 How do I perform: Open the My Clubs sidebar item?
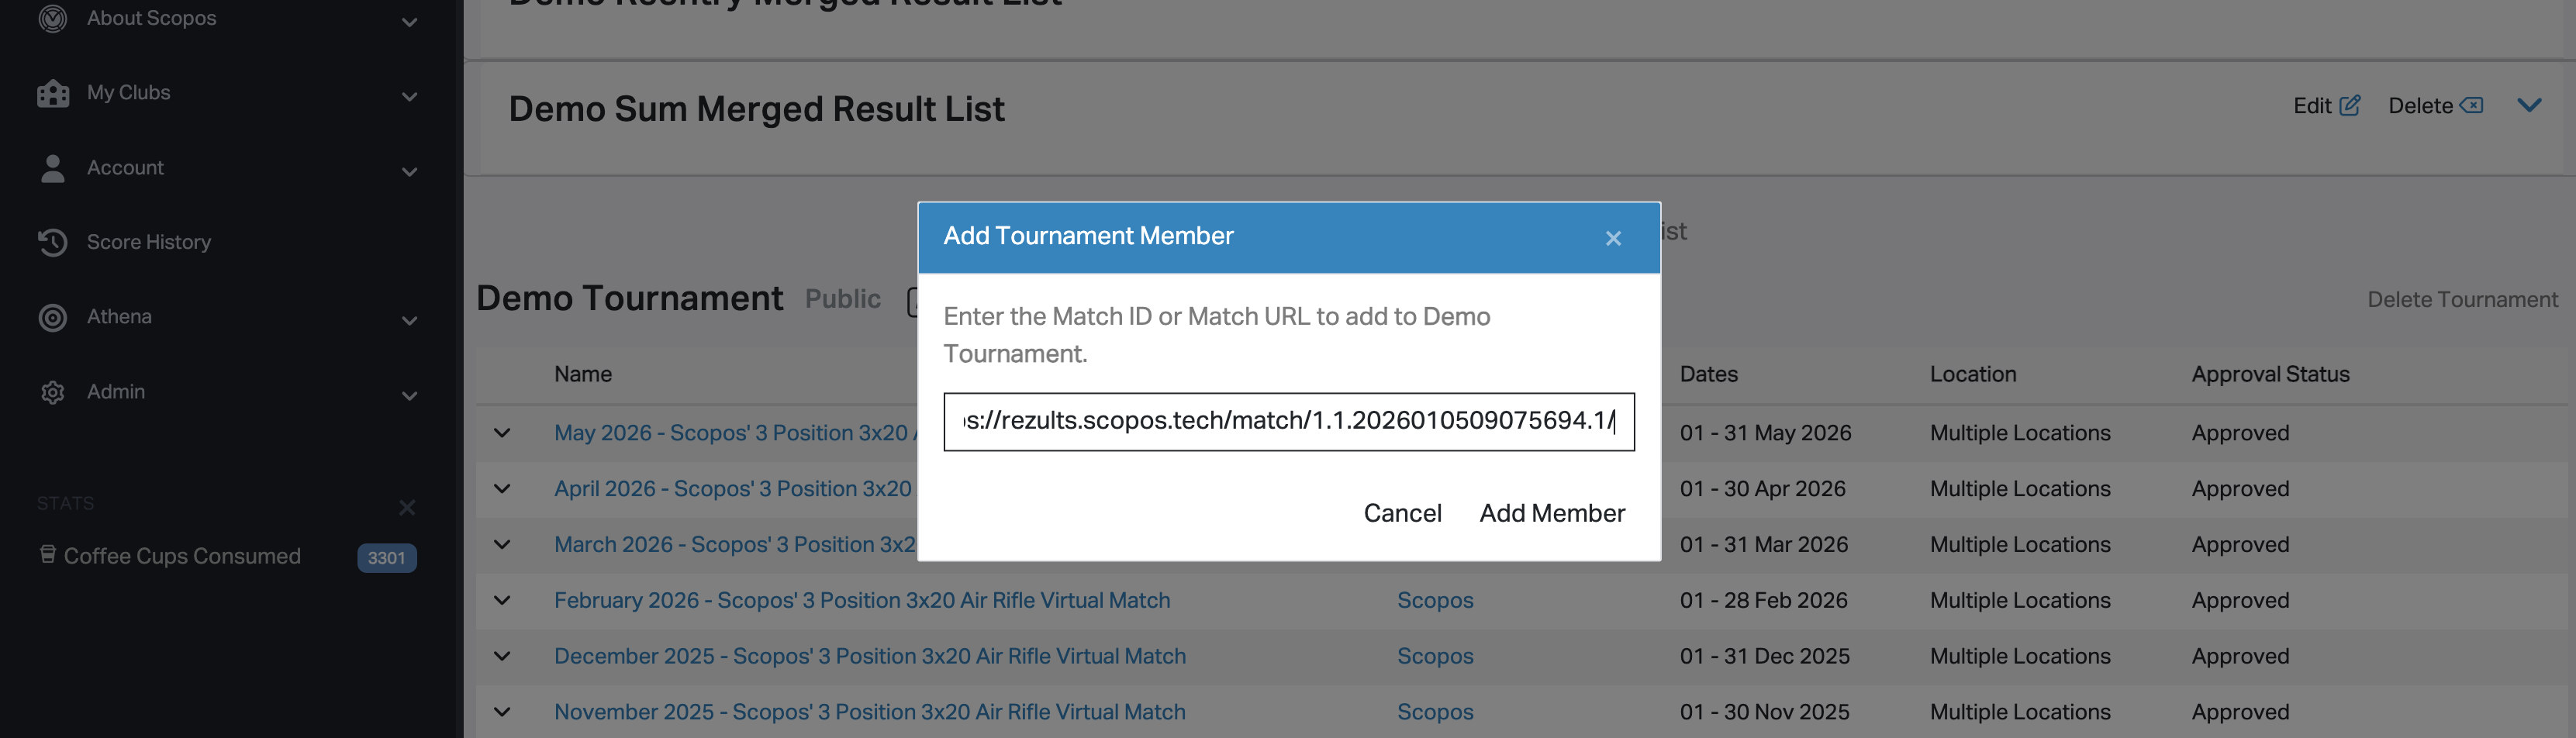(128, 92)
